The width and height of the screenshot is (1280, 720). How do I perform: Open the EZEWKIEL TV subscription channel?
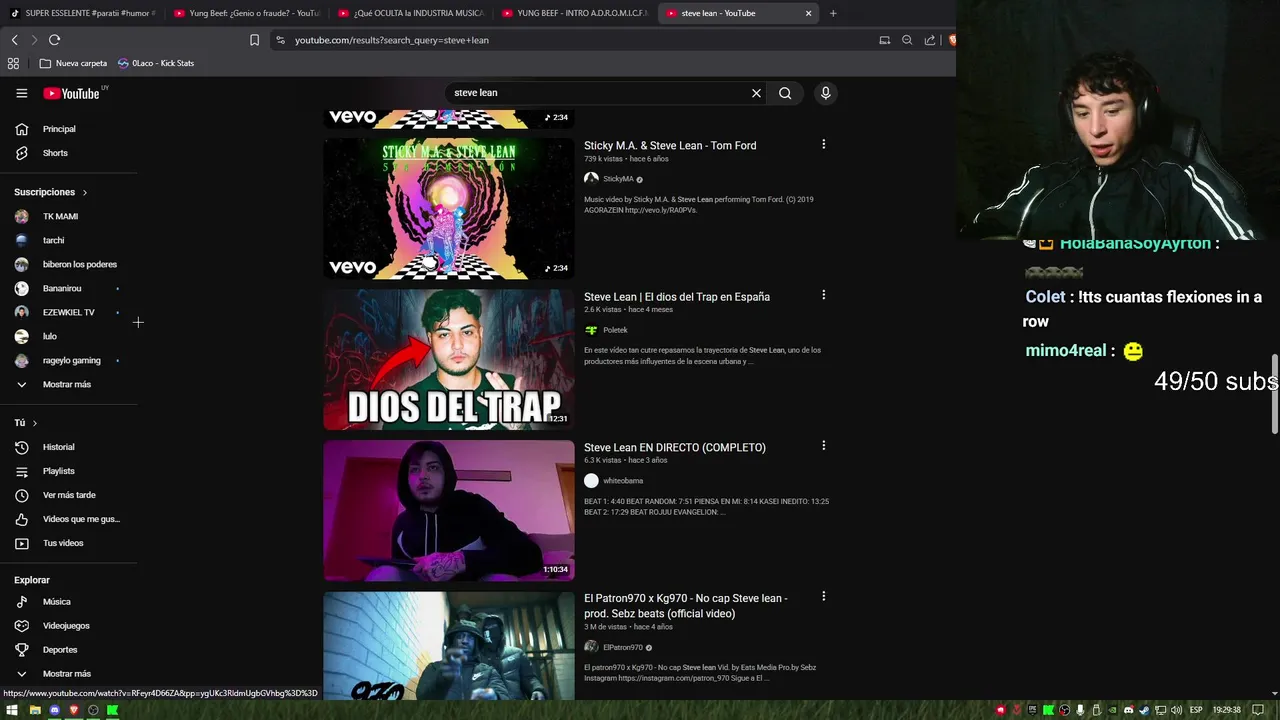(68, 312)
